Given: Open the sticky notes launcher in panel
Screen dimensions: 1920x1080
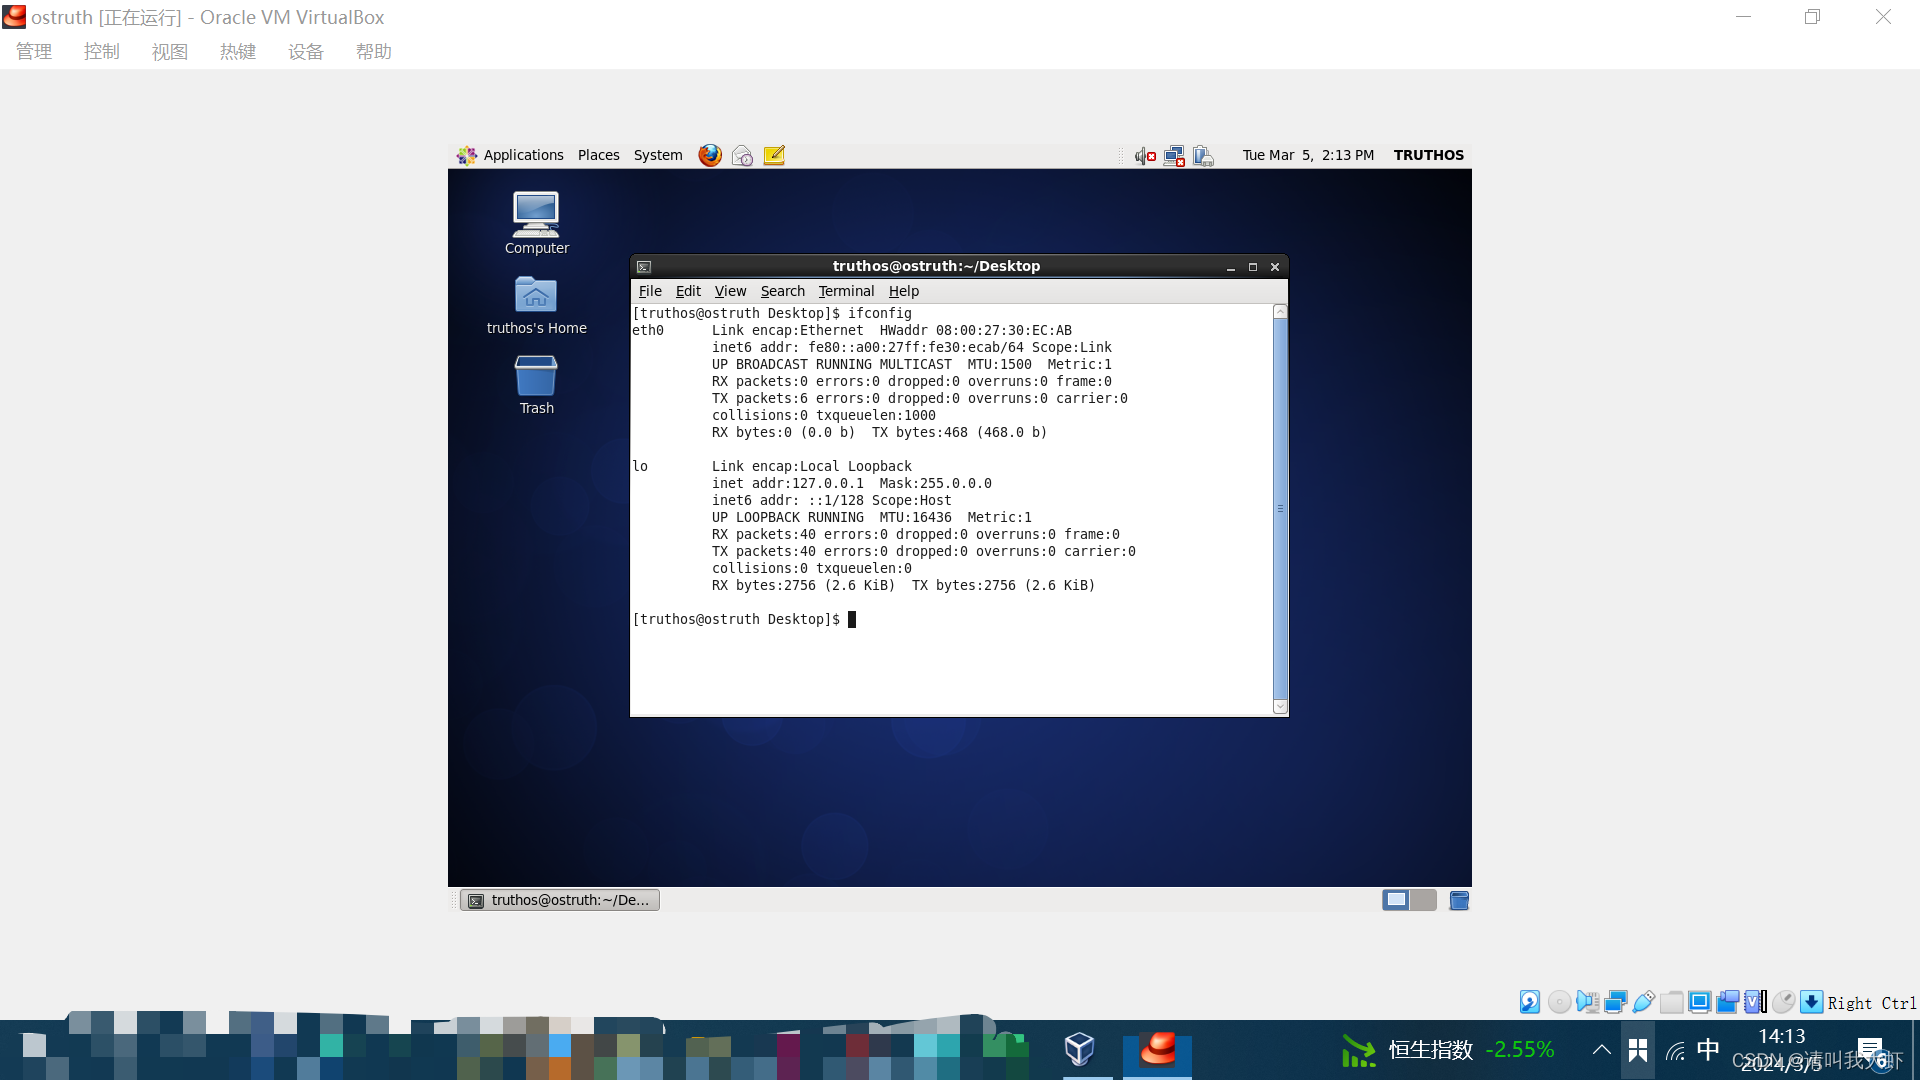Looking at the screenshot, I should [774, 155].
